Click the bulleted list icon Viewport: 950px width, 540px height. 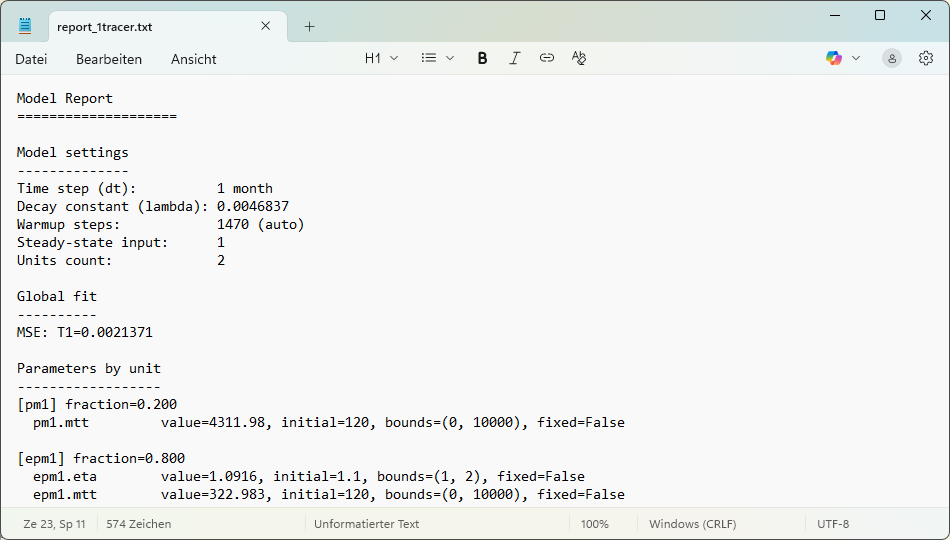[429, 58]
